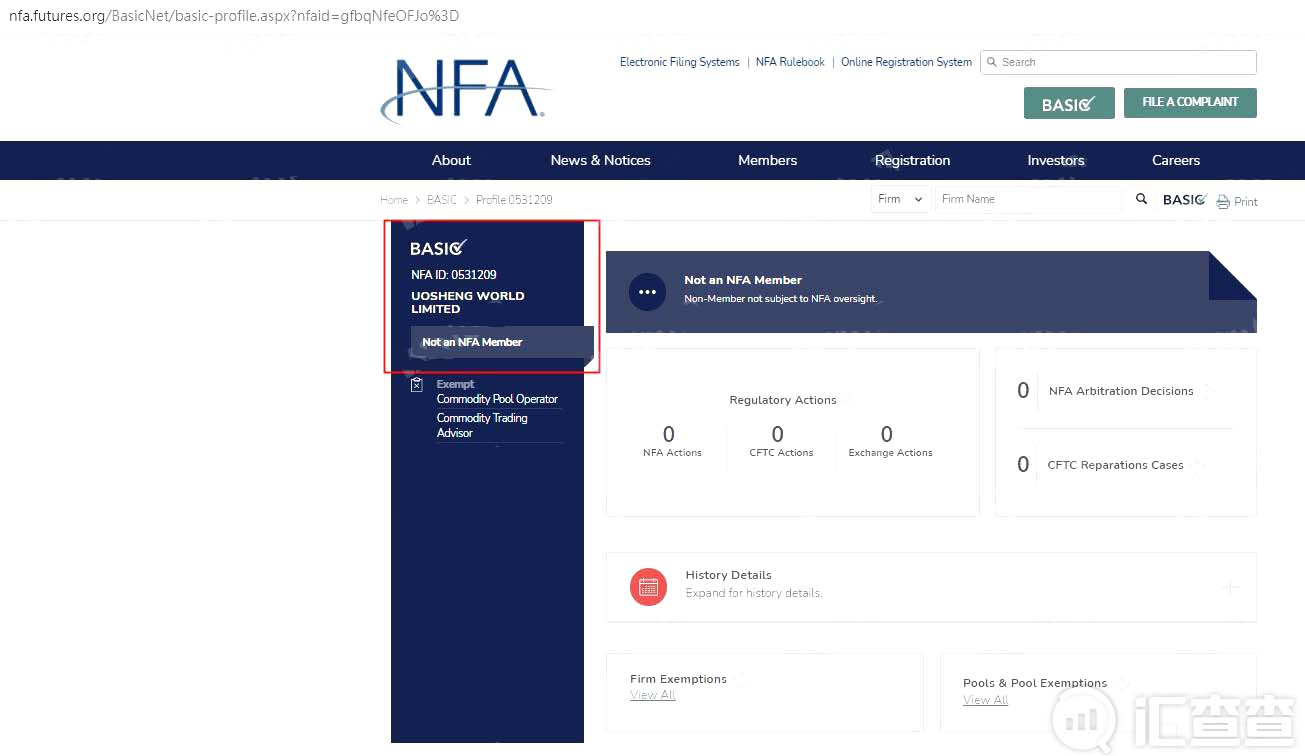Click Non-Member not subject to NFA oversight text
Viewport: 1305px width, 756px height.
tap(780, 299)
